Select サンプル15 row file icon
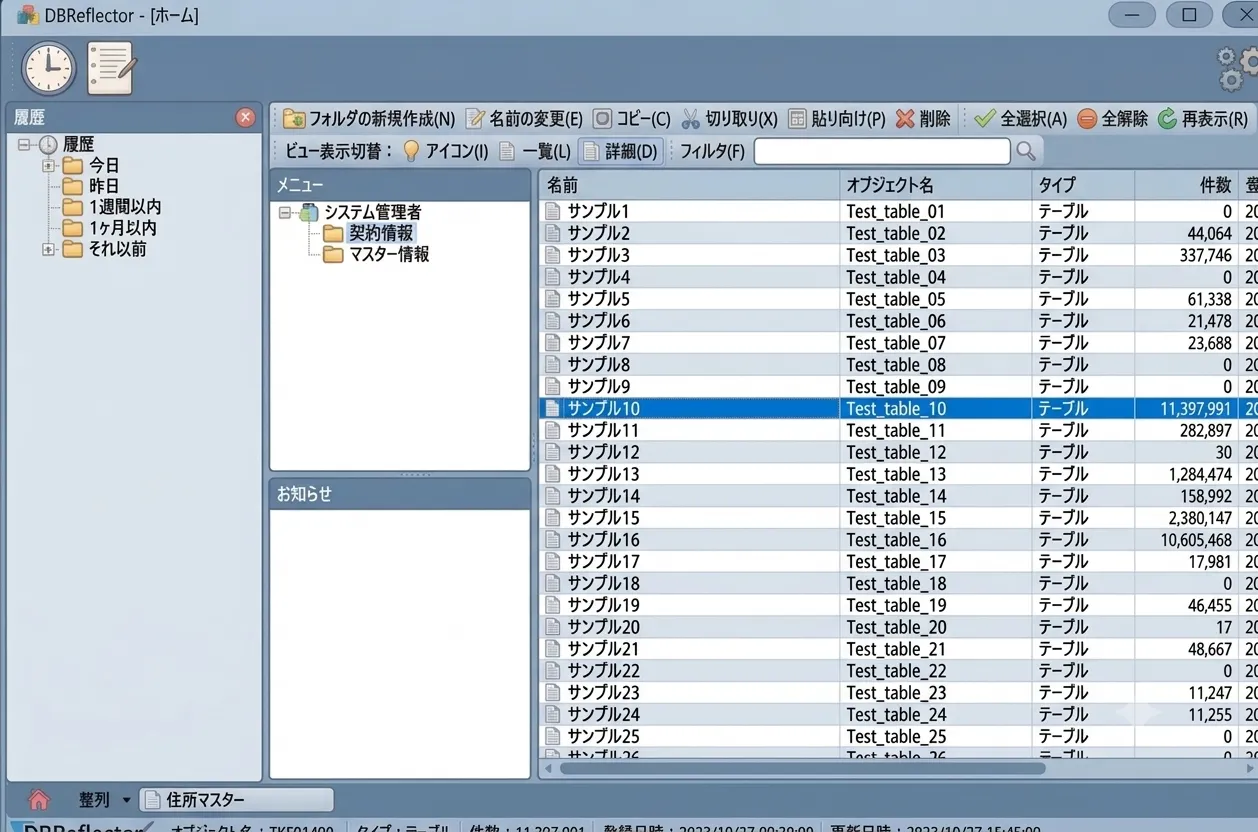This screenshot has height=832, width=1258. click(552, 518)
